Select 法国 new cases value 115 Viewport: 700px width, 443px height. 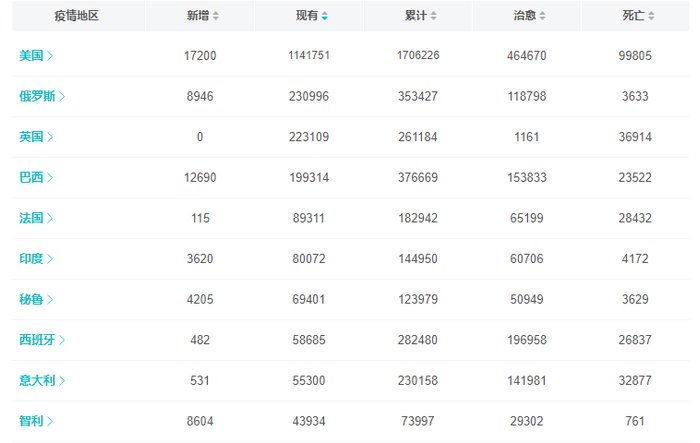click(x=200, y=218)
